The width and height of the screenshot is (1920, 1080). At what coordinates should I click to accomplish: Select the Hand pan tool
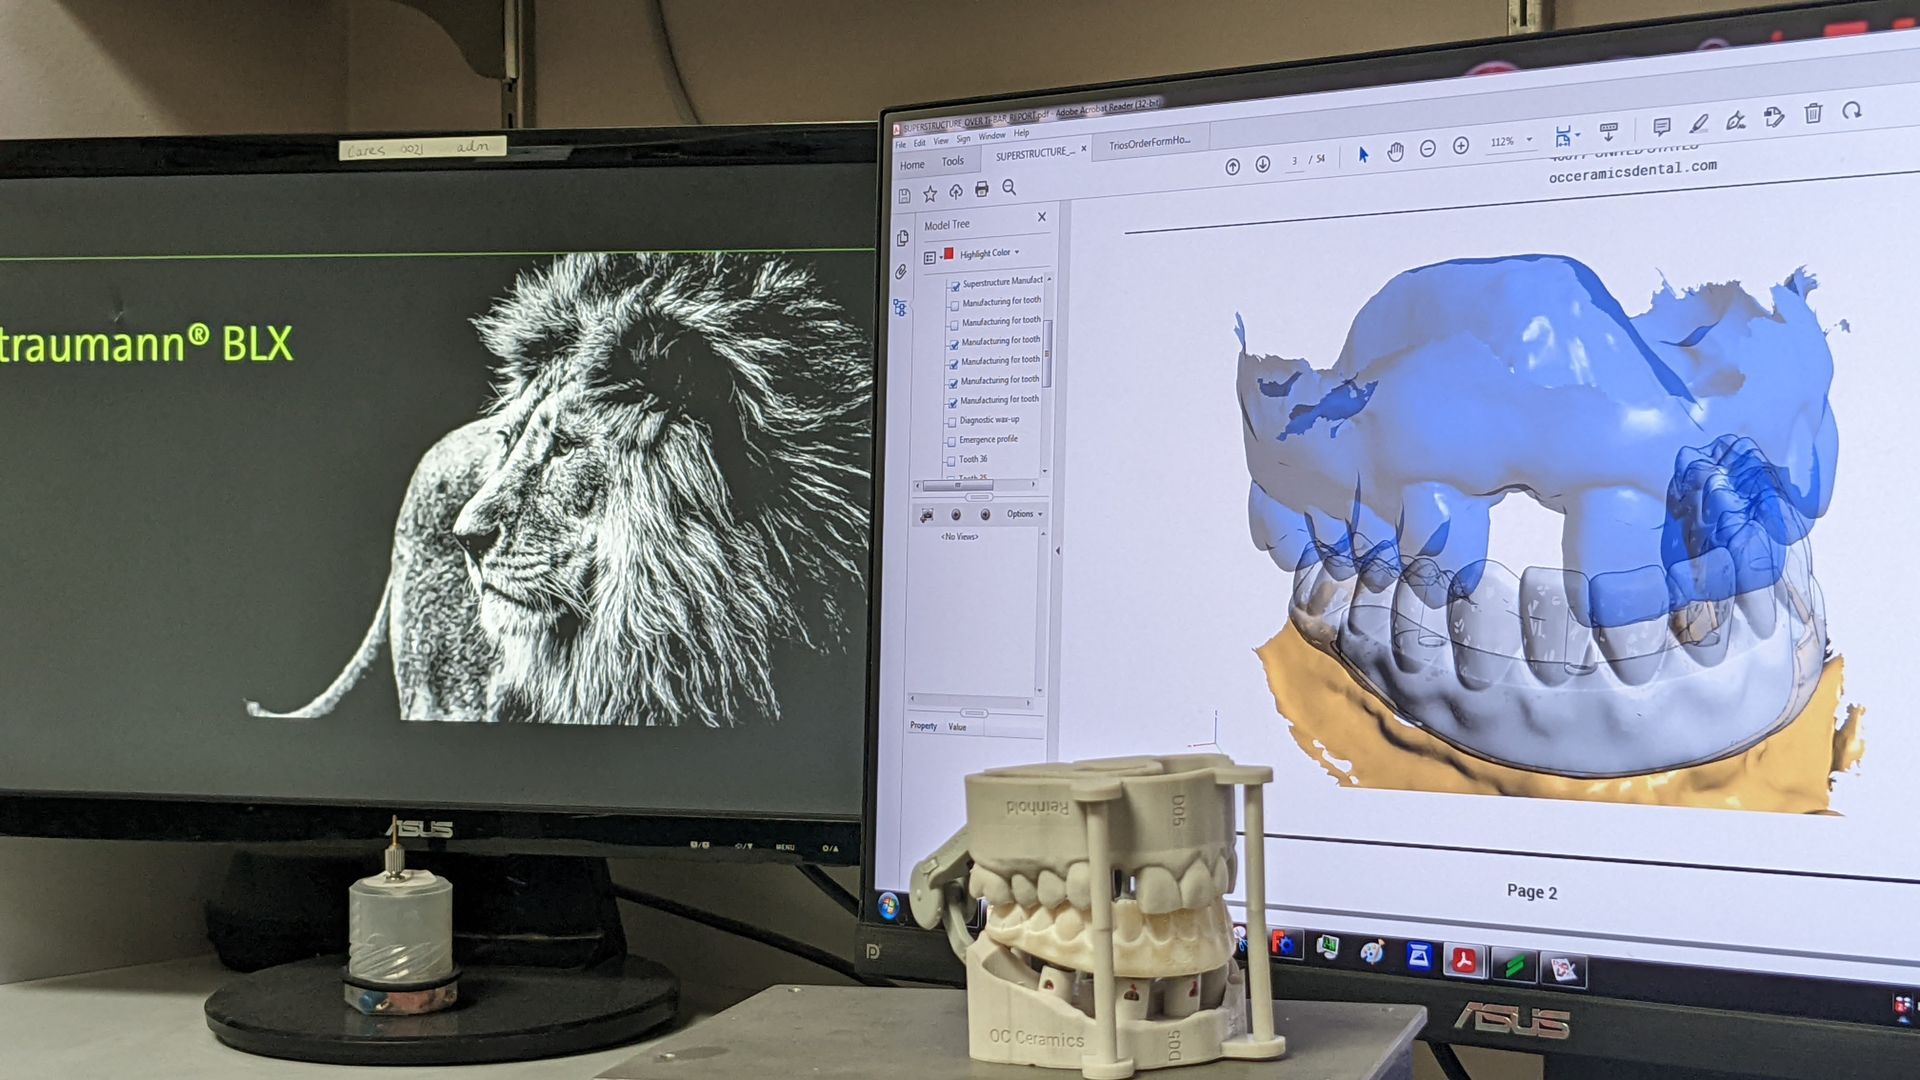click(x=1395, y=152)
